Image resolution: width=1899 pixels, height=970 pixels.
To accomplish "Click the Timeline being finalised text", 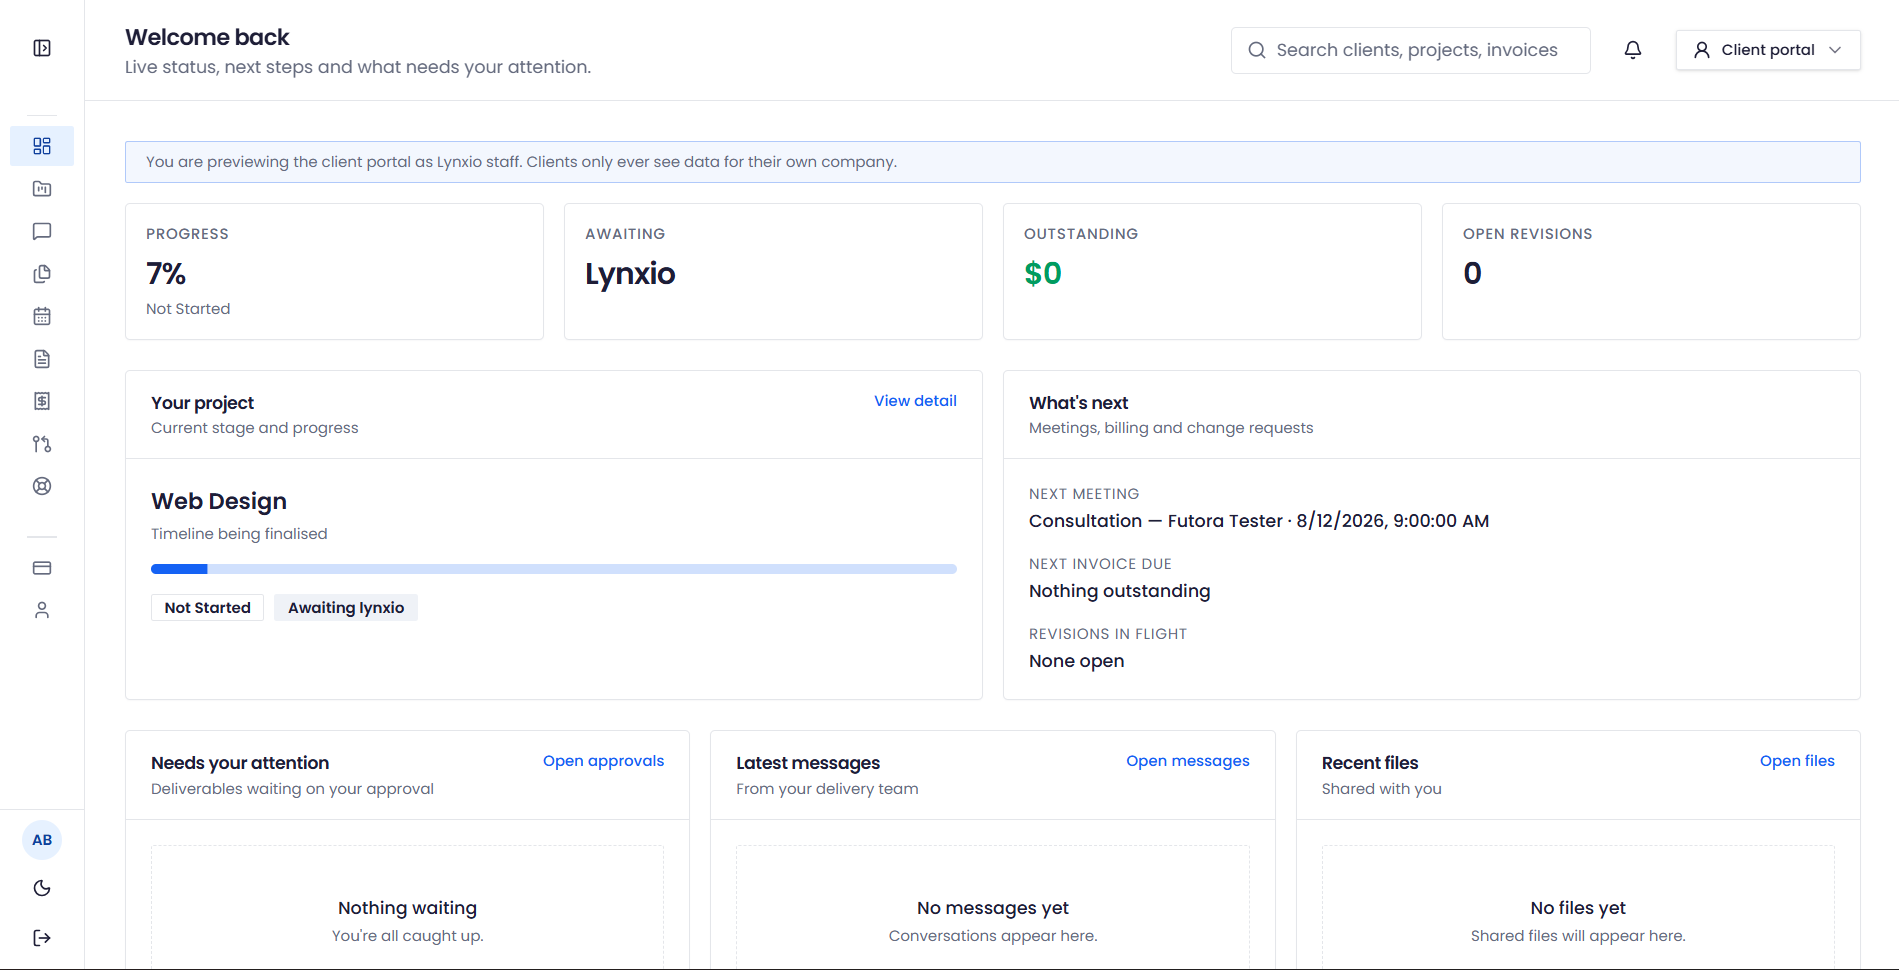I will [x=239, y=534].
